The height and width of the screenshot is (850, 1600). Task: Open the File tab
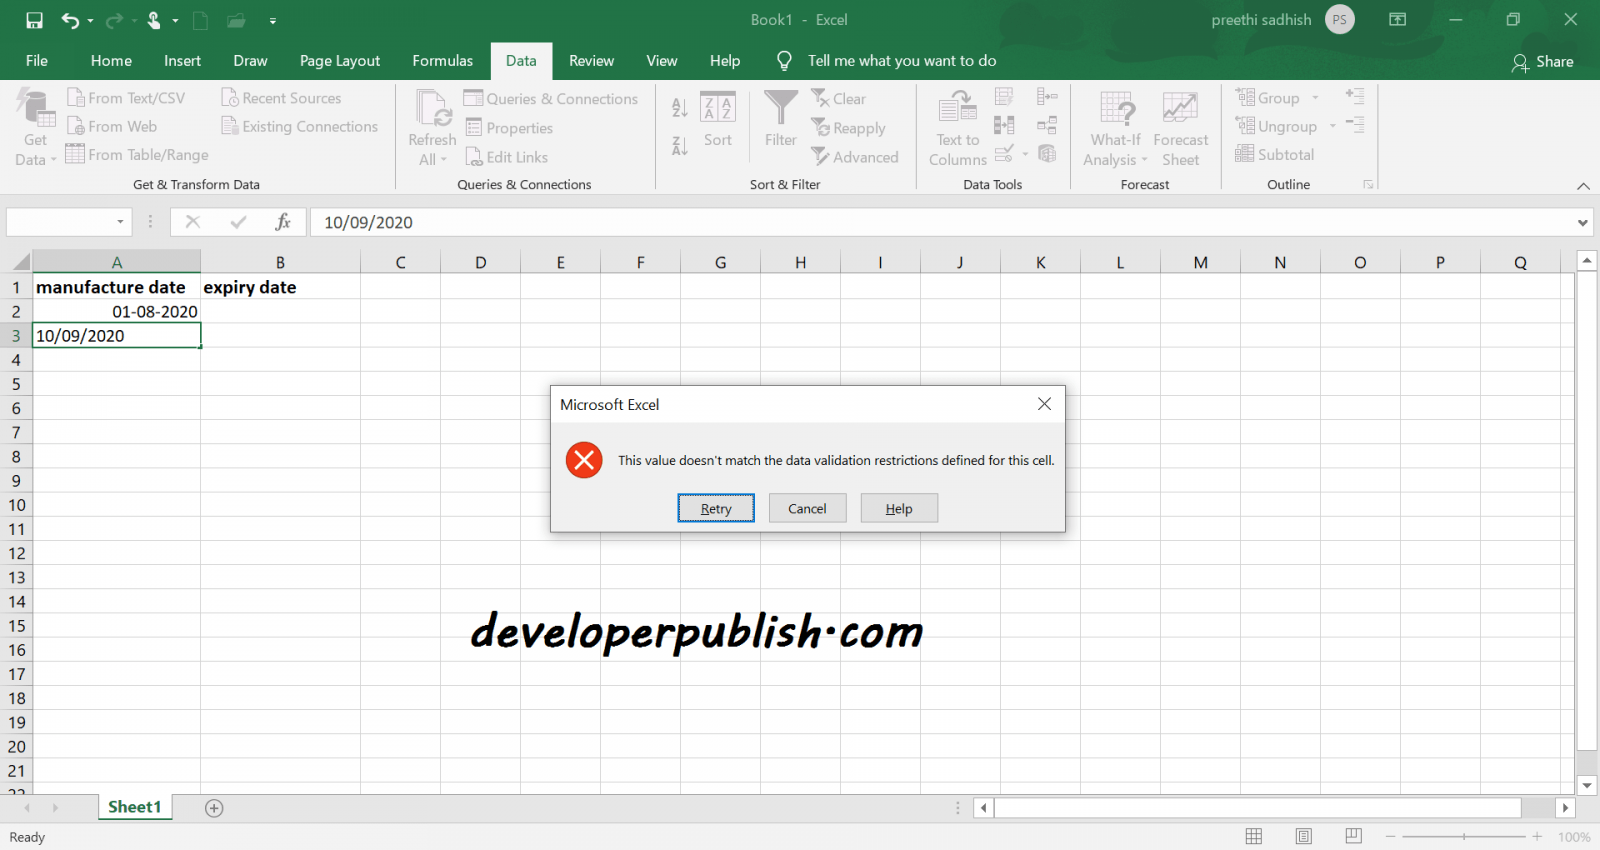37,60
